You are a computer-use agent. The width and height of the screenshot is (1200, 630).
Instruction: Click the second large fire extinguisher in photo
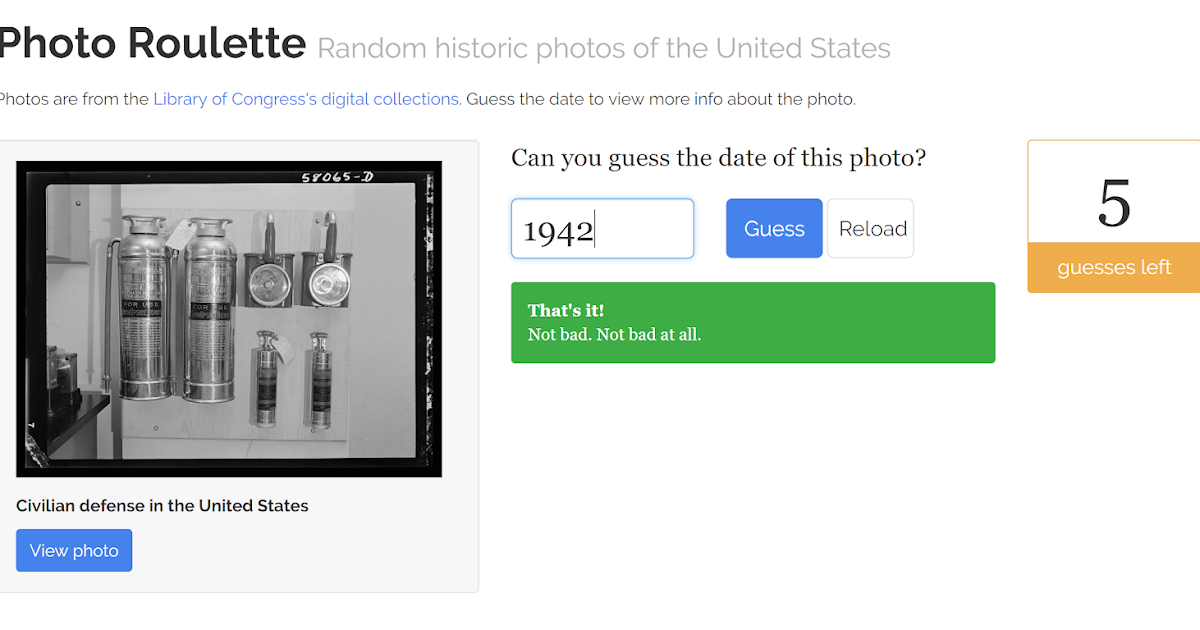point(208,310)
